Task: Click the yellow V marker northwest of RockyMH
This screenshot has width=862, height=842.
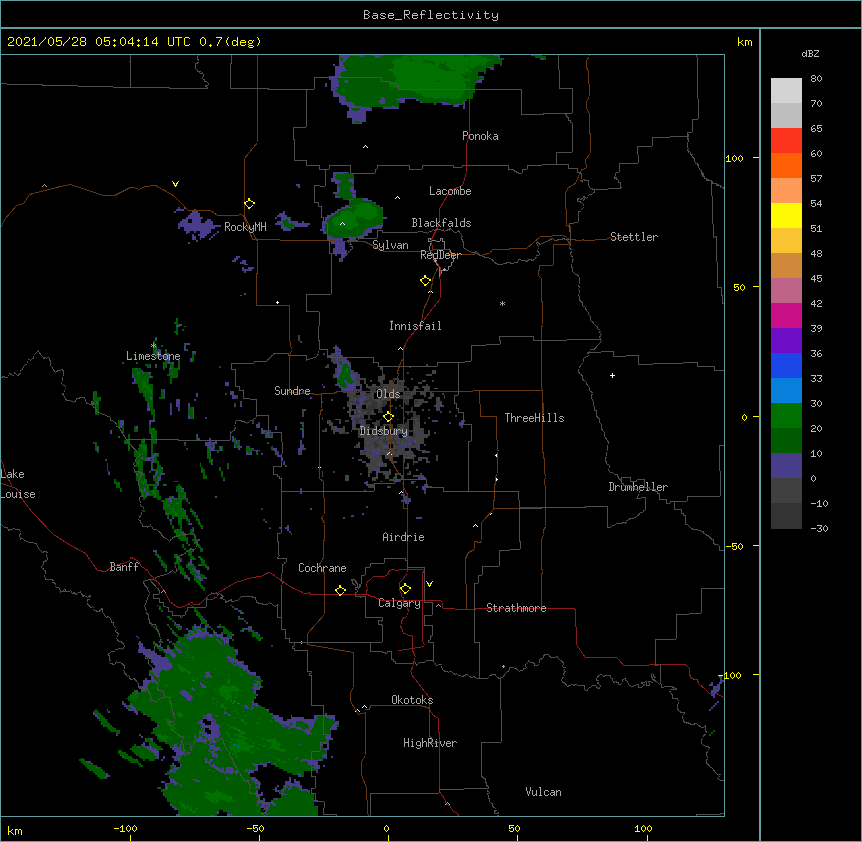Action: click(x=175, y=184)
